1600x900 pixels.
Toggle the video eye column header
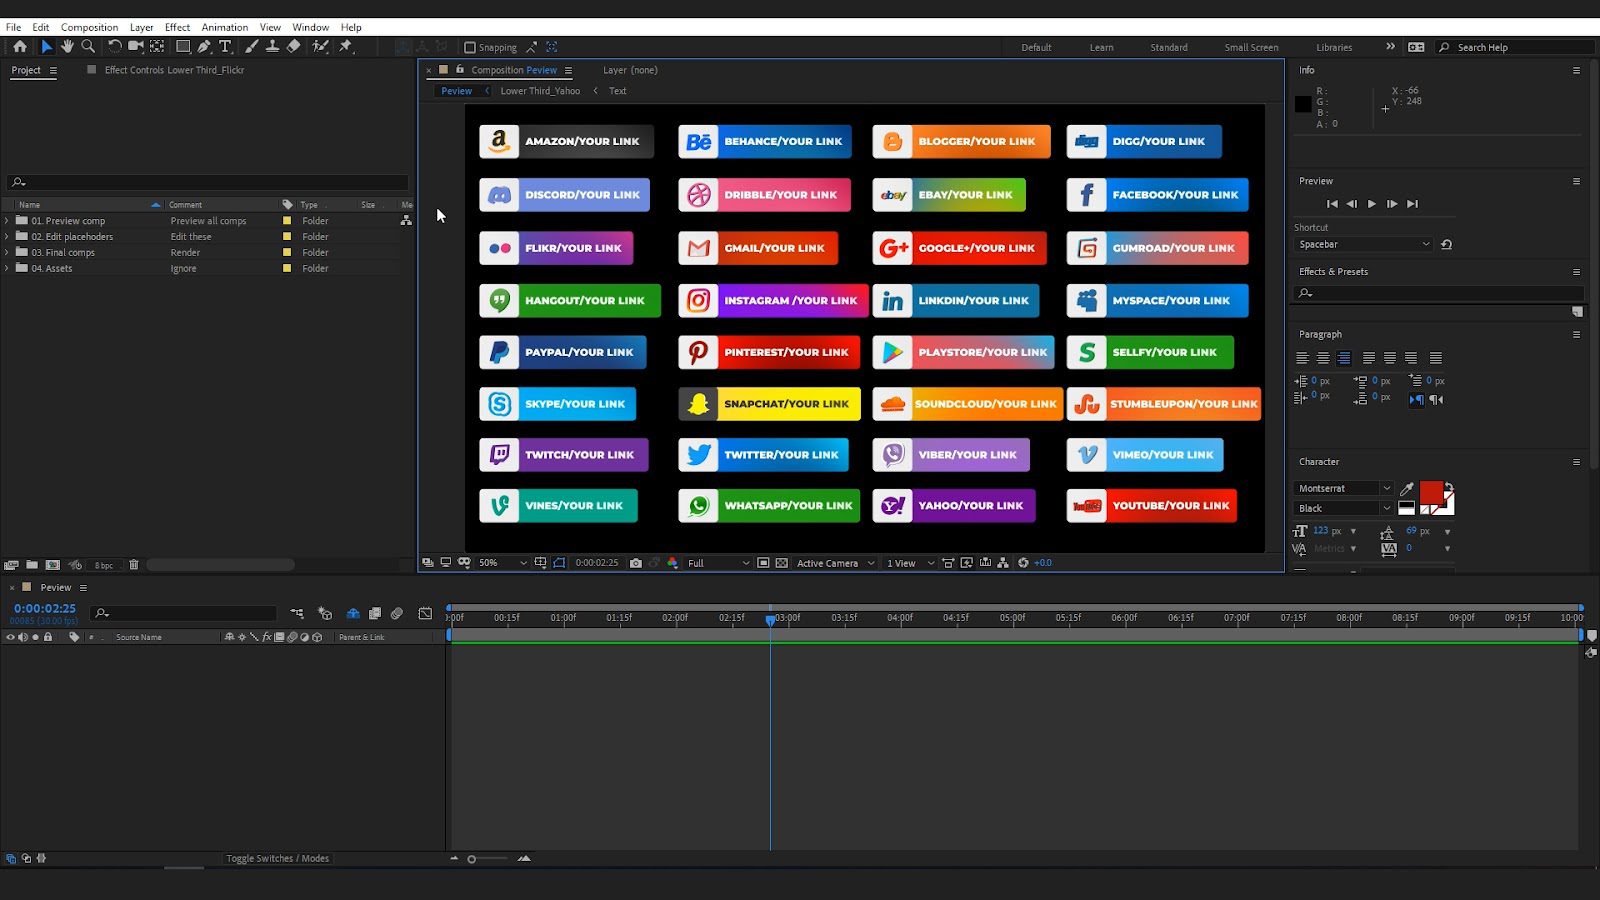pos(11,637)
